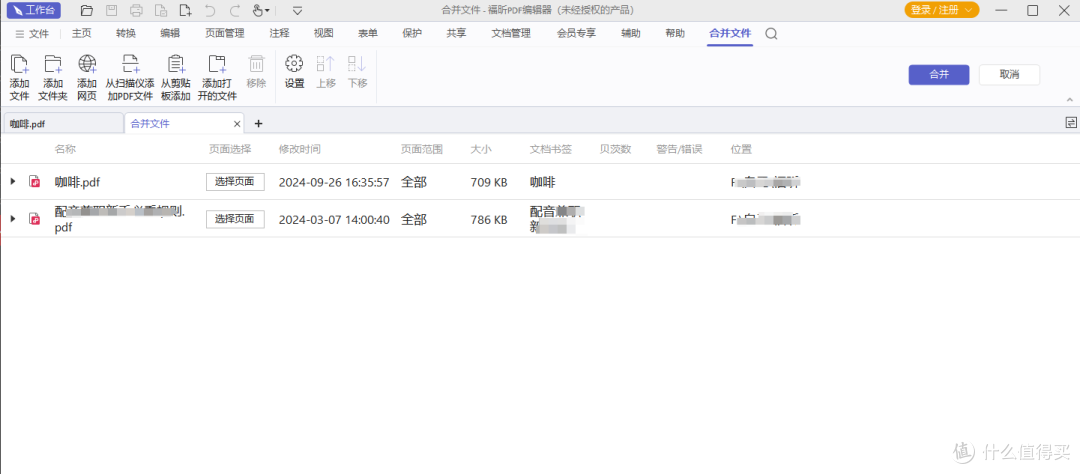Open the 帮助 ribbon tab
Screen dimensions: 1080x474
(675, 33)
